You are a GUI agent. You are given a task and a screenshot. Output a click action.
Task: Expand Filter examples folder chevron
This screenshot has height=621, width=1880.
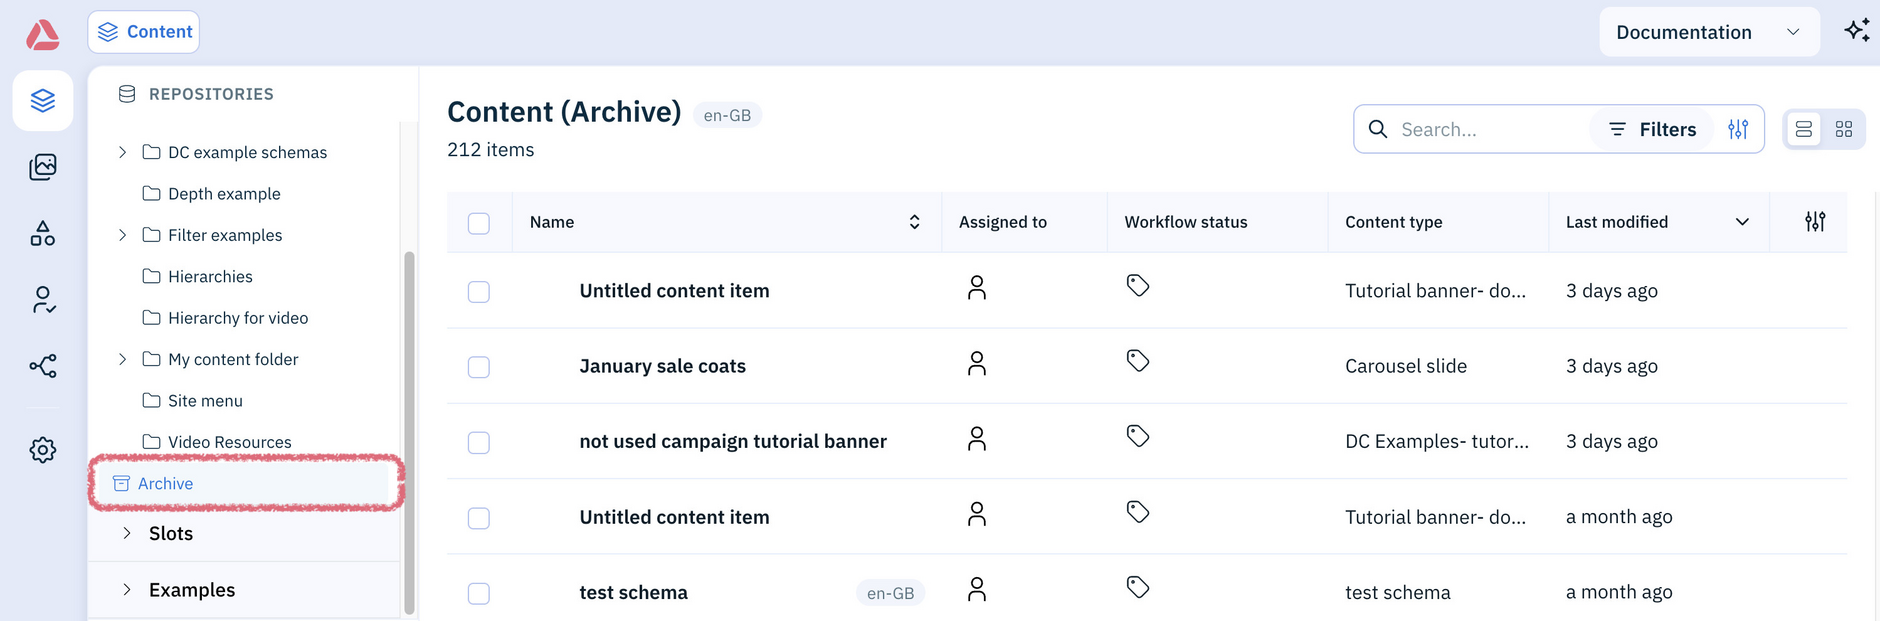pyautogui.click(x=122, y=235)
